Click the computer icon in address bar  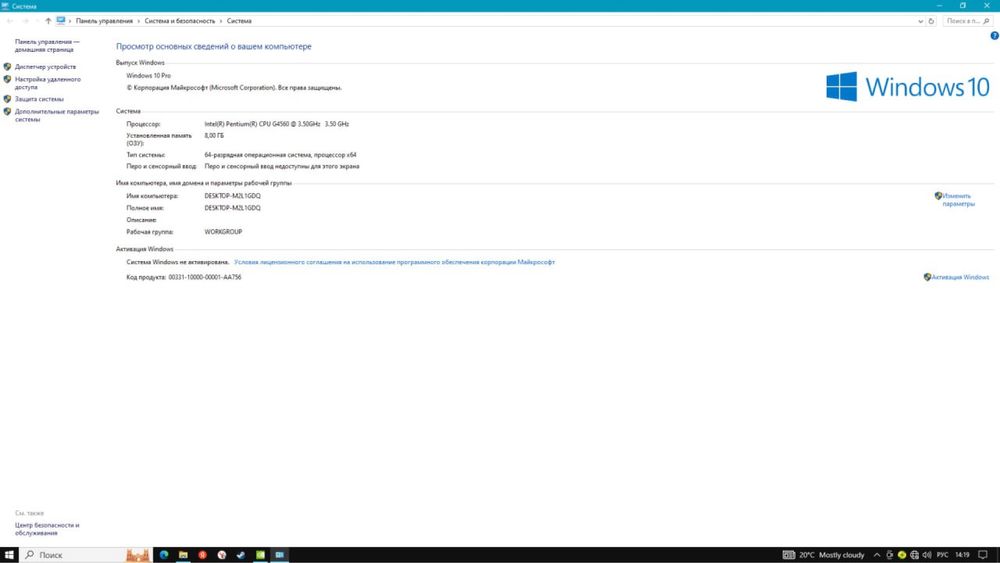point(61,20)
